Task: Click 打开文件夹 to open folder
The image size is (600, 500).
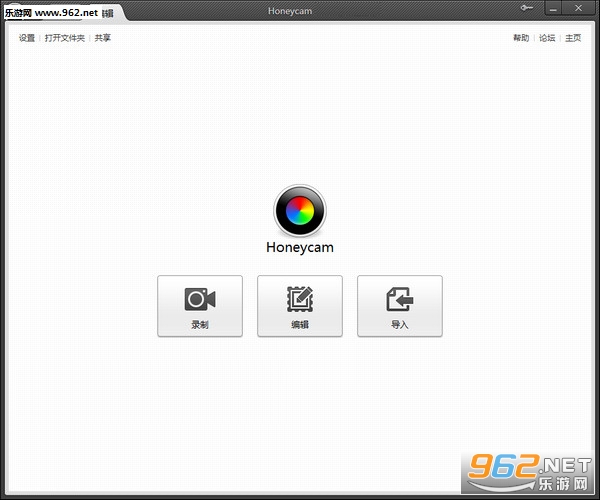Action: [65, 38]
